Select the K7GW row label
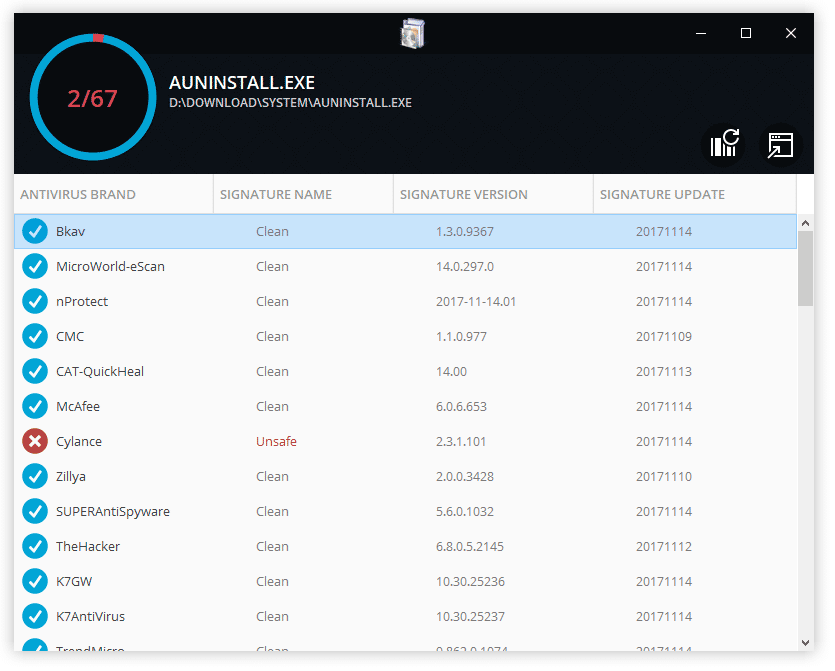The image size is (835, 671). coord(74,582)
